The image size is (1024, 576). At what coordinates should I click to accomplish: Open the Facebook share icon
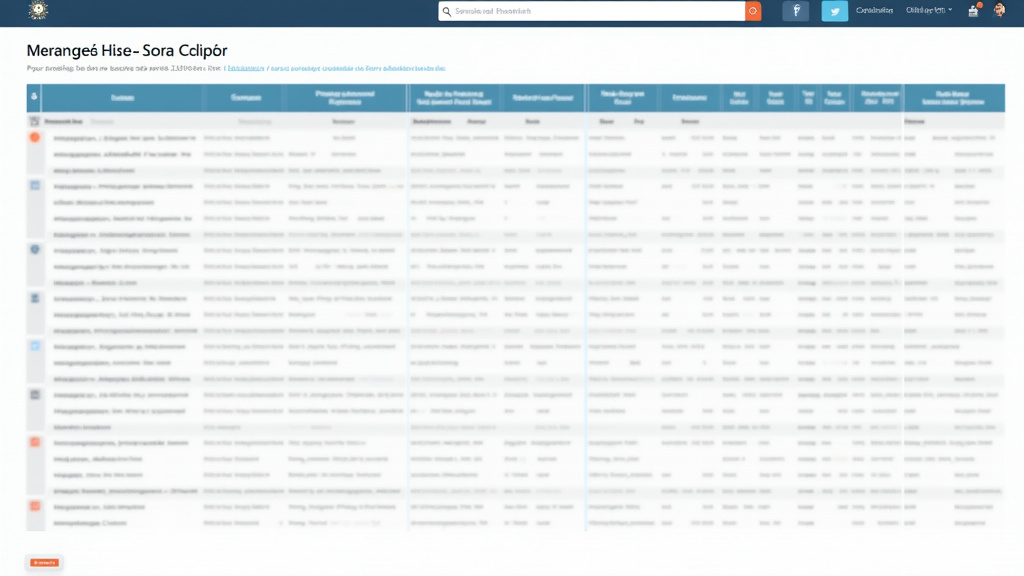[795, 11]
